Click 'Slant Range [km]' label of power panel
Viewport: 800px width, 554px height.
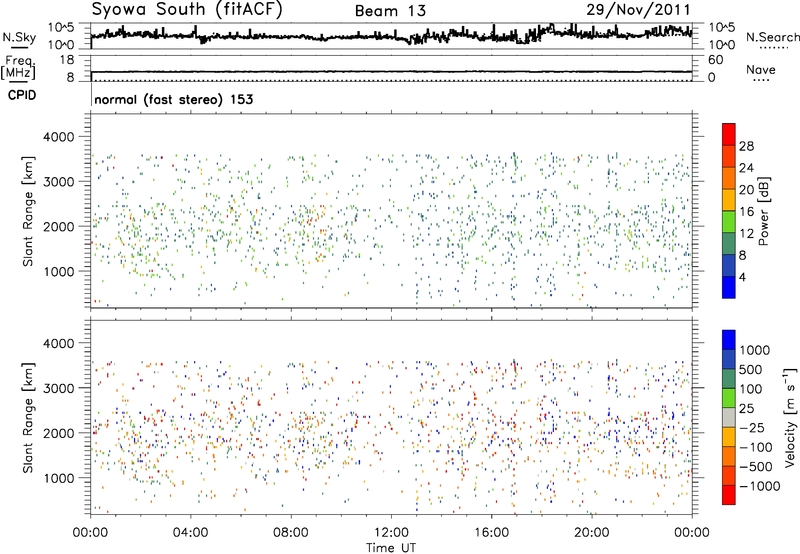pyautogui.click(x=28, y=211)
